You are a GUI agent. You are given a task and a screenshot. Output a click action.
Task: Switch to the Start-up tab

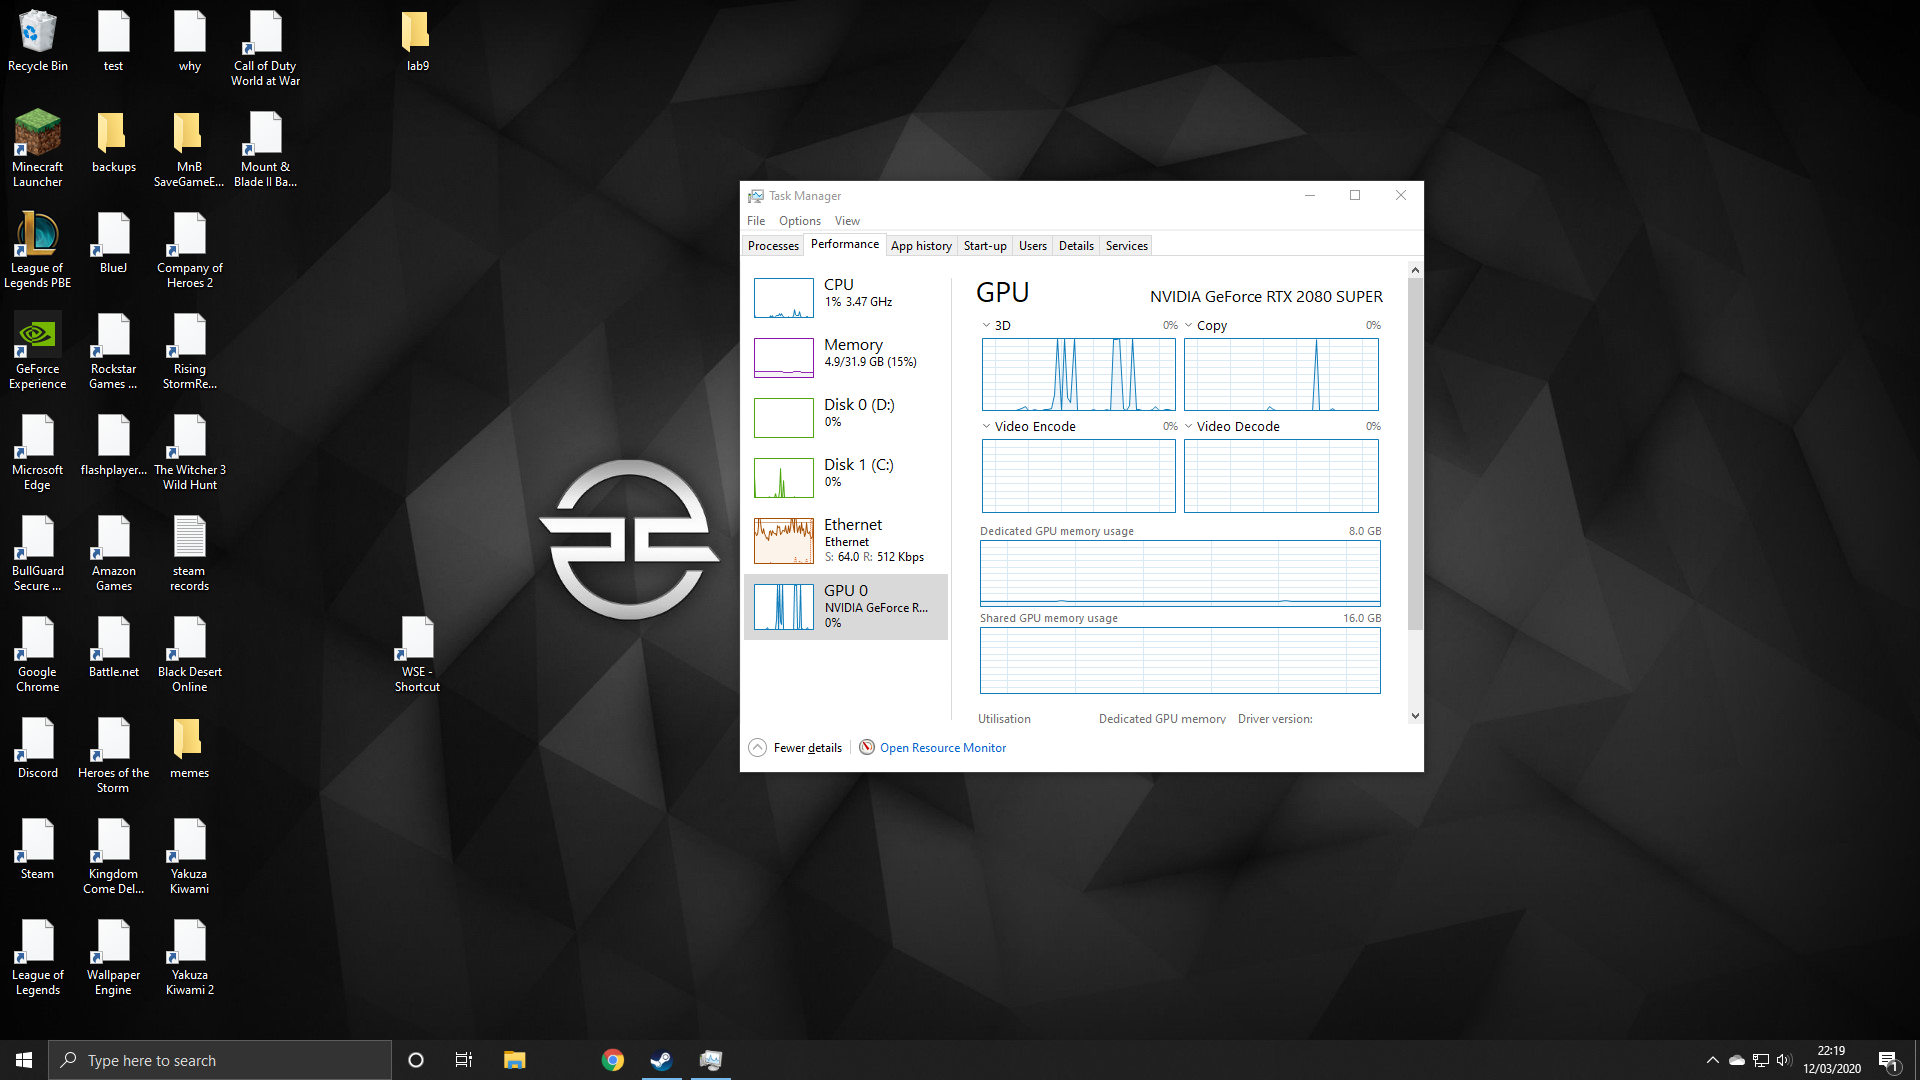(x=985, y=246)
